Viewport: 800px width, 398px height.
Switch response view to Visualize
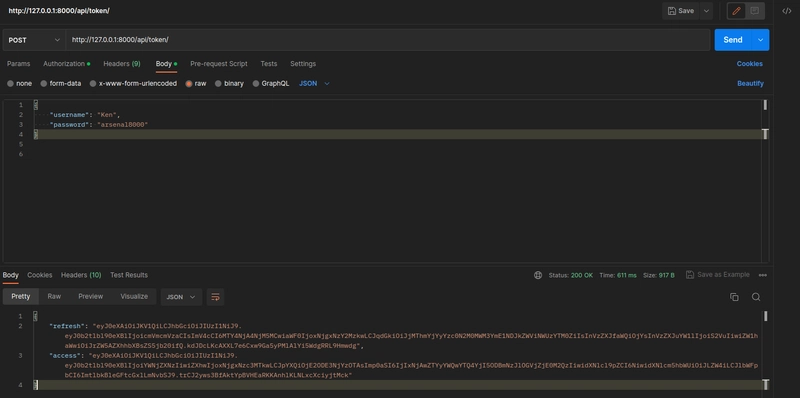point(134,296)
